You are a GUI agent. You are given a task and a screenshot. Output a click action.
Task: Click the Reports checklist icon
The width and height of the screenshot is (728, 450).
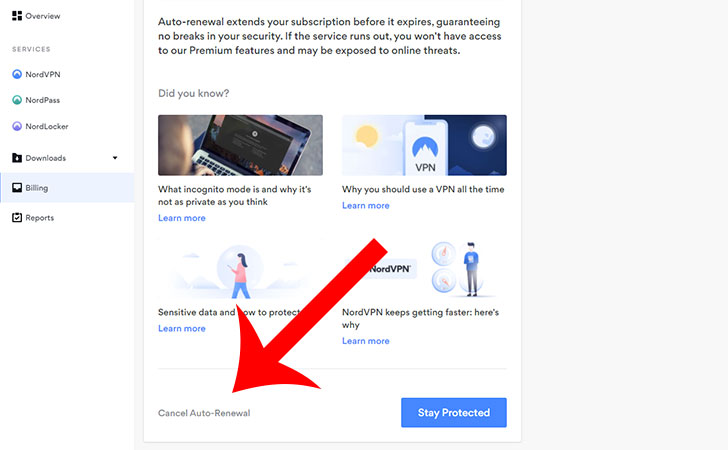(17, 217)
